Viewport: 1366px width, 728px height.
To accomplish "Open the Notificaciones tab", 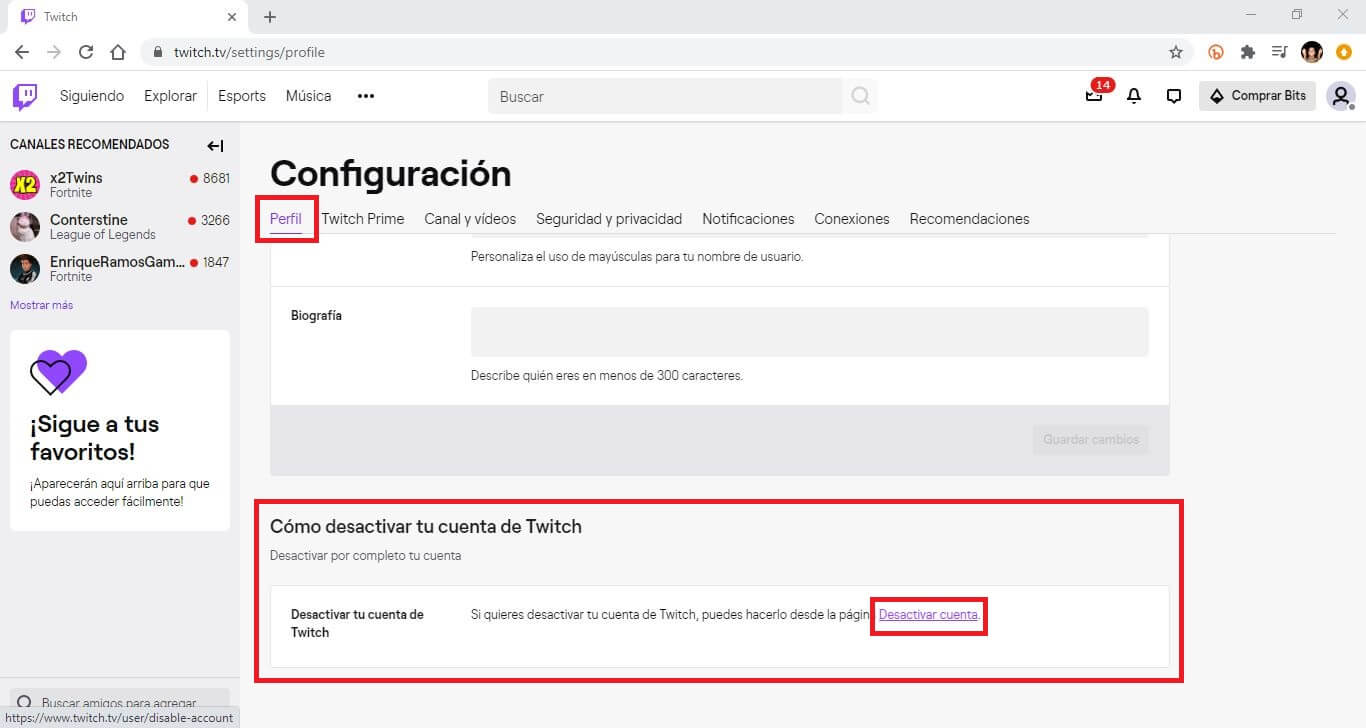I will tap(748, 219).
